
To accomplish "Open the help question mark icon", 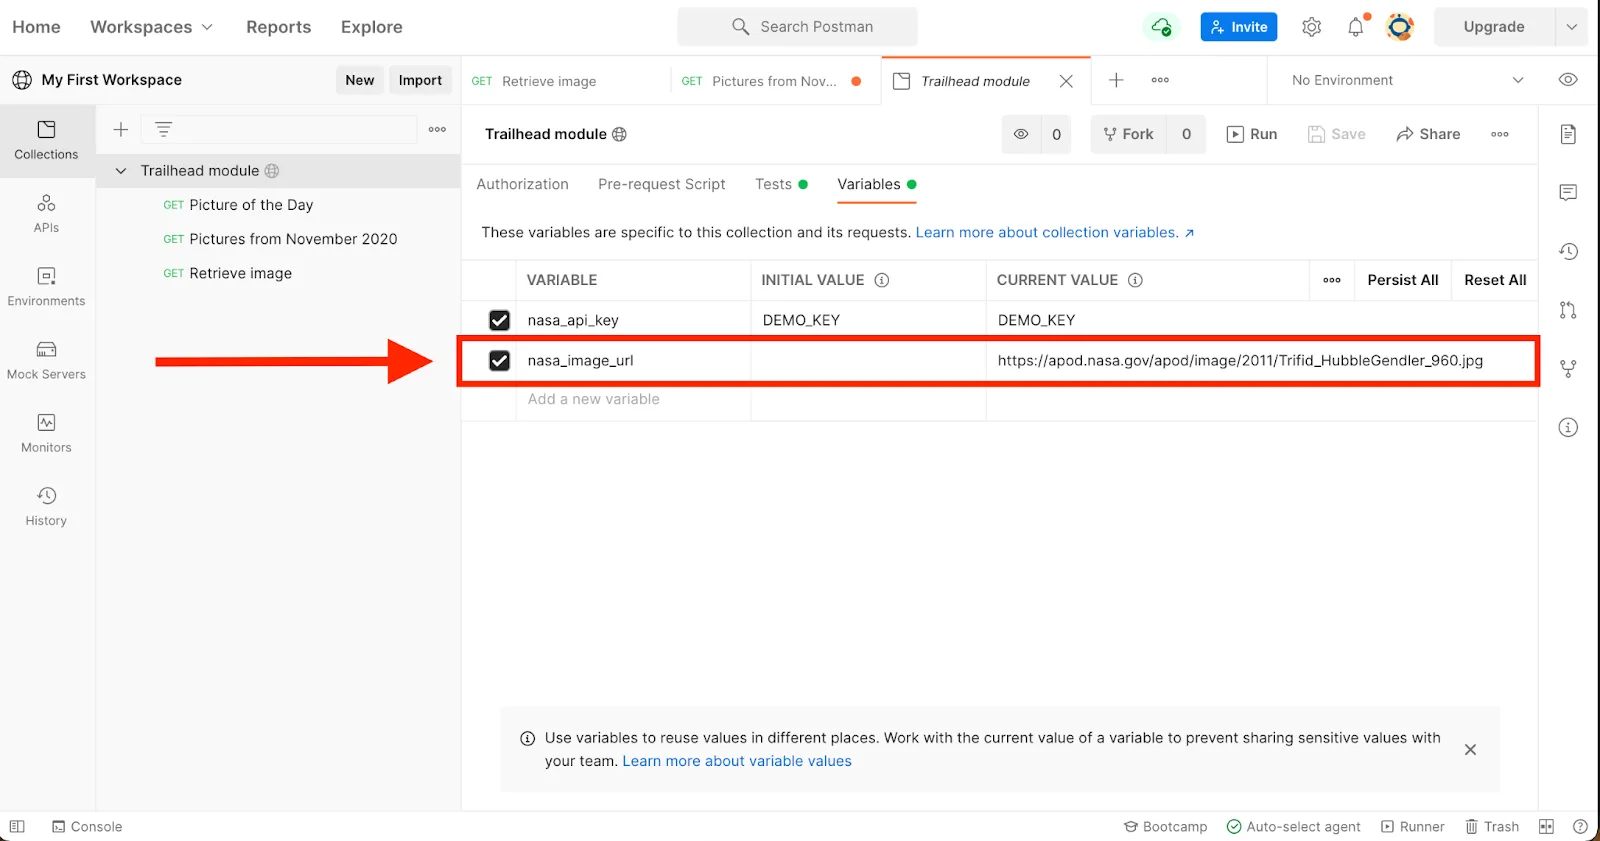I will [1580, 827].
